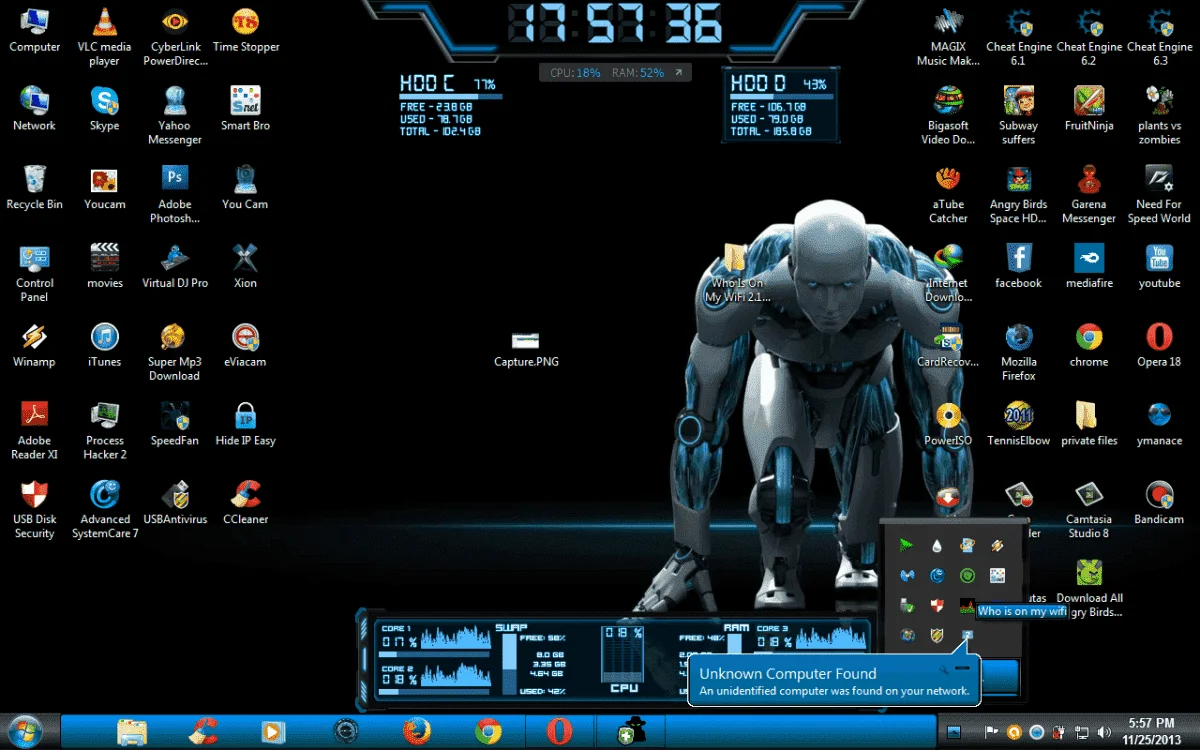Open Chrome from the taskbar

pos(488,732)
